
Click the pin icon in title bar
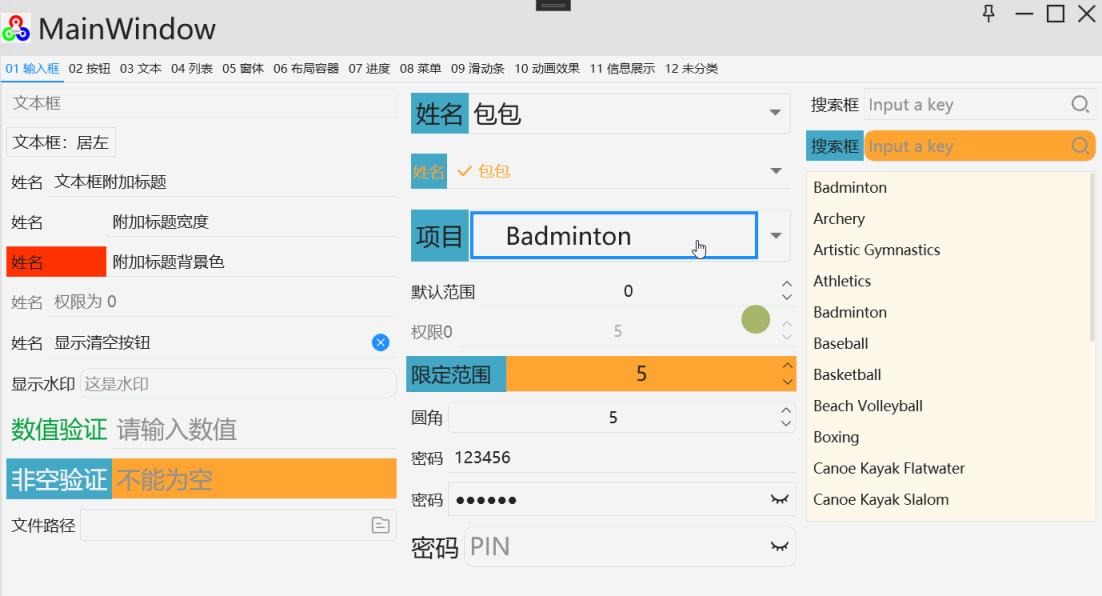(x=988, y=13)
